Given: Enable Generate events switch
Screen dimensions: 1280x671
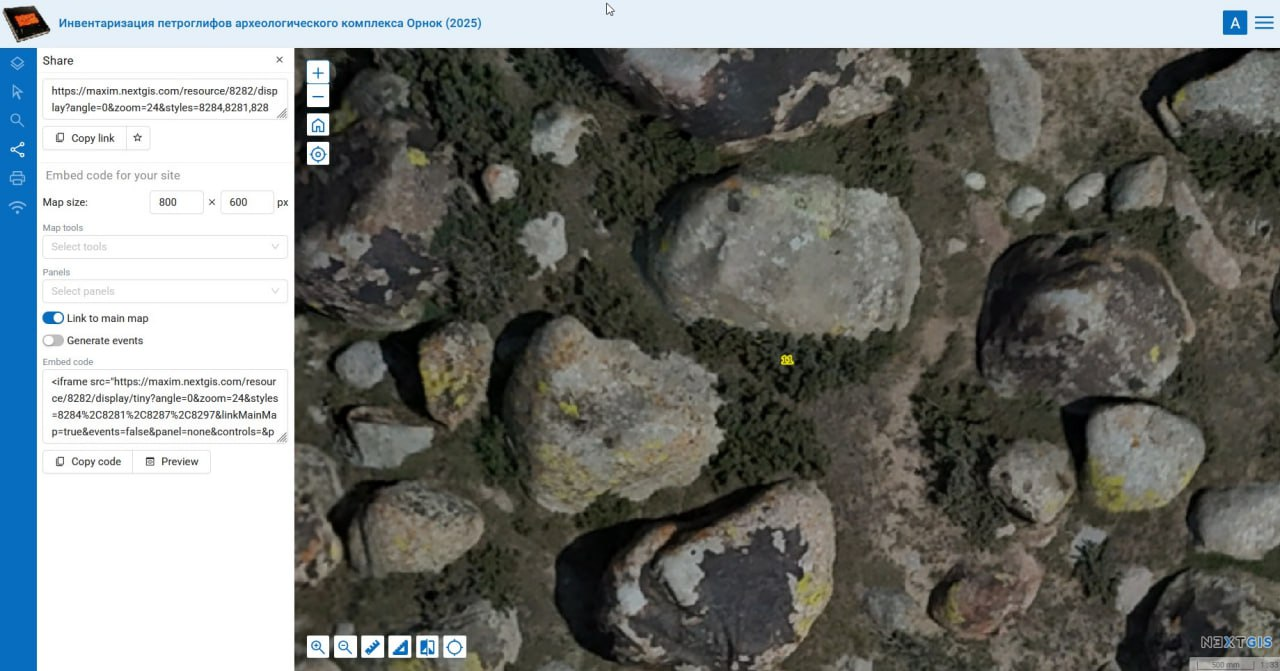Looking at the screenshot, I should point(53,340).
